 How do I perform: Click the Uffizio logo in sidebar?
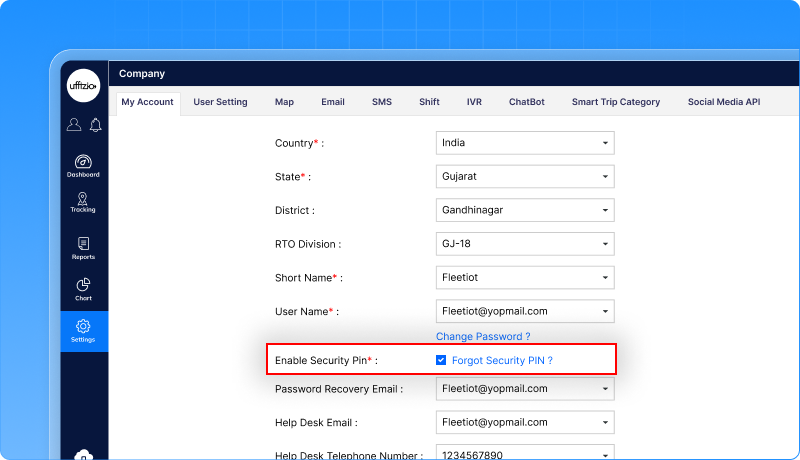click(x=84, y=85)
